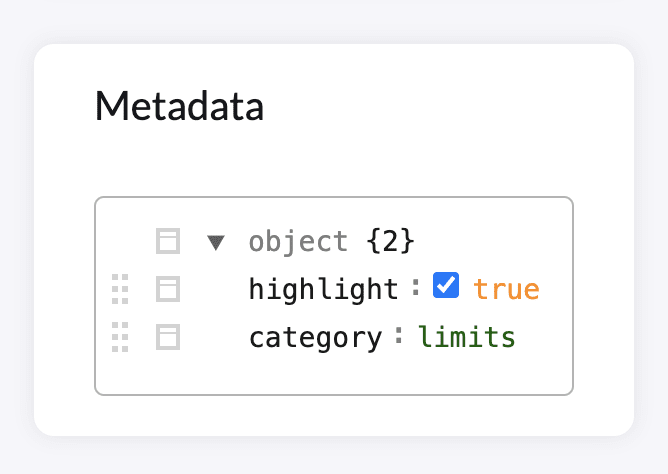Click the white card area beside Metadata title

click(426, 106)
